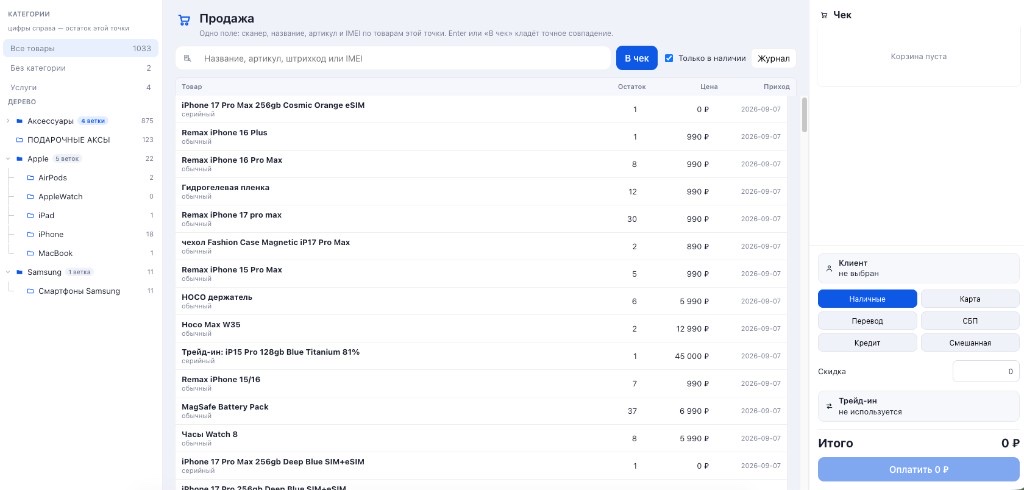Viewport: 1024px width, 490px height.
Task: Open the Журнал button
Action: point(773,58)
